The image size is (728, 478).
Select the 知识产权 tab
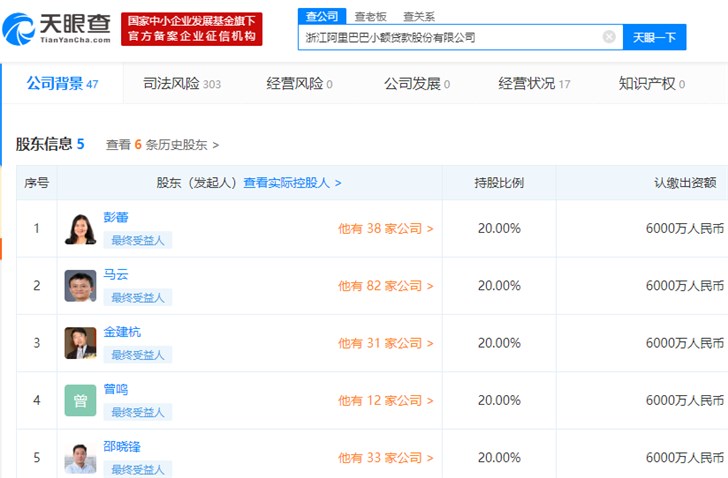click(x=652, y=84)
